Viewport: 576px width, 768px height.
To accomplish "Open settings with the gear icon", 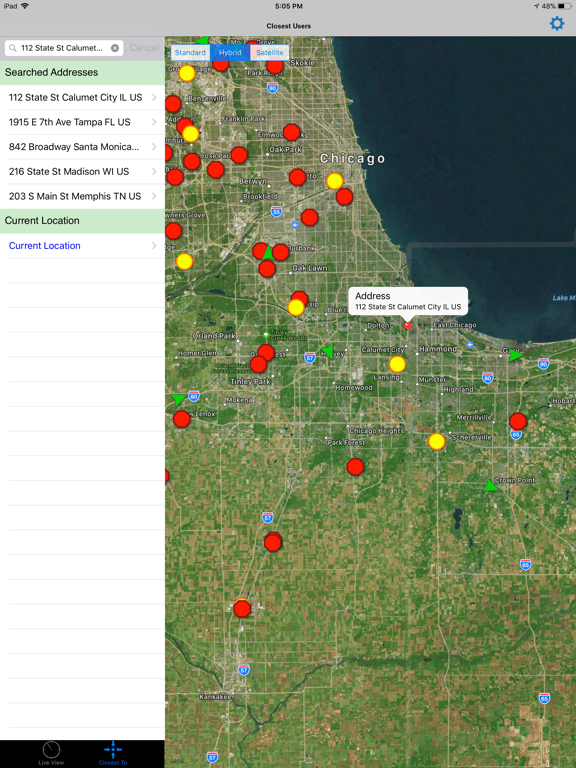I will click(x=557, y=23).
